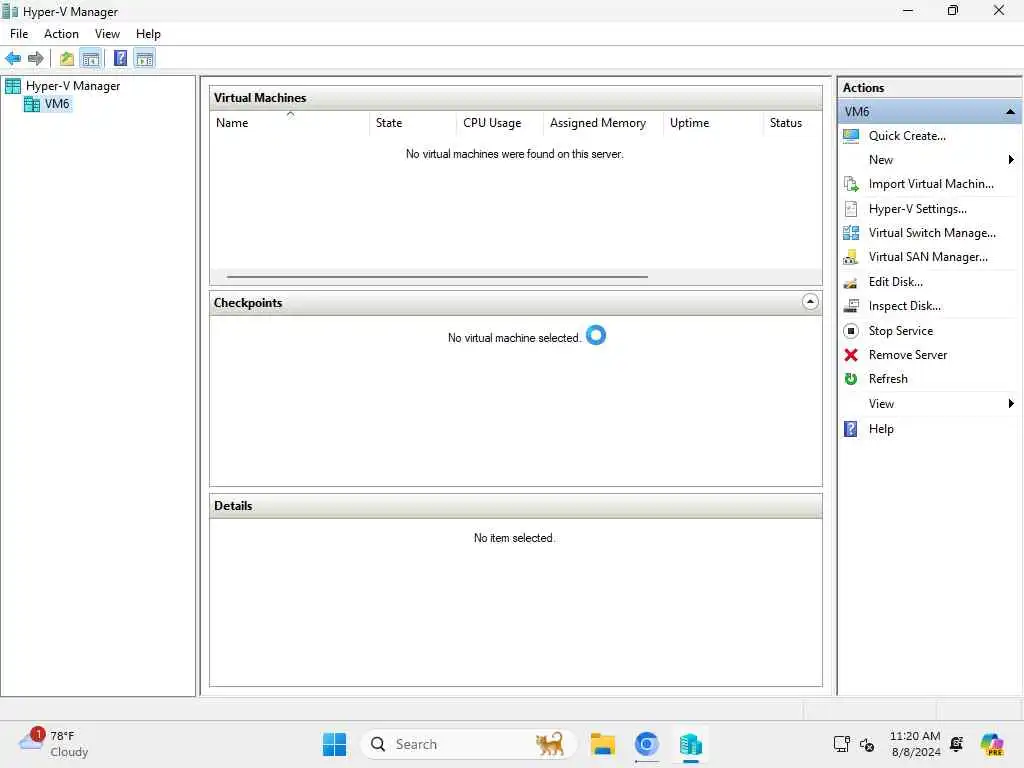The width and height of the screenshot is (1024, 768).
Task: Click the Inspect Disk icon
Action: [x=851, y=306]
